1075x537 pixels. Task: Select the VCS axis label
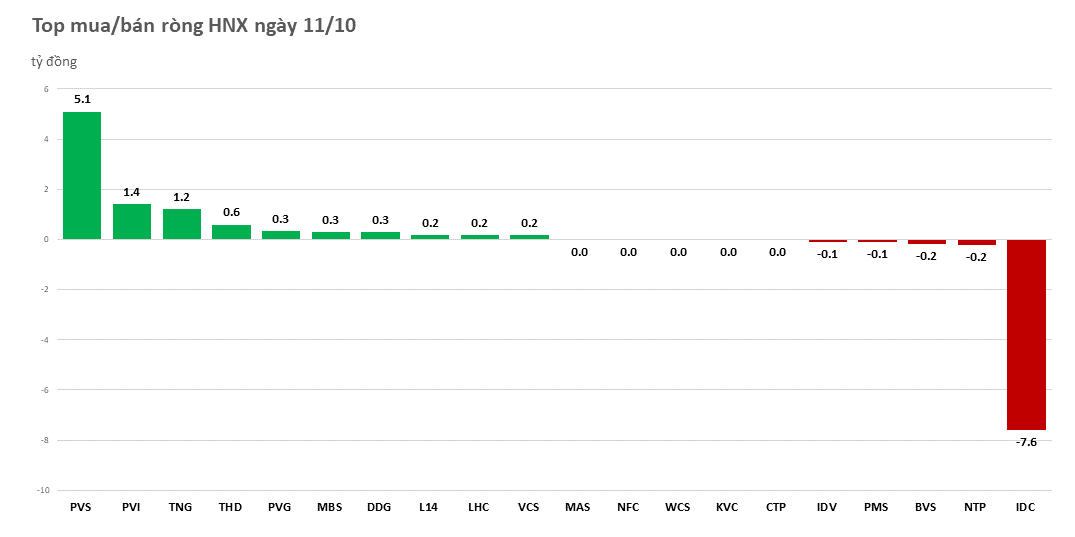[528, 507]
